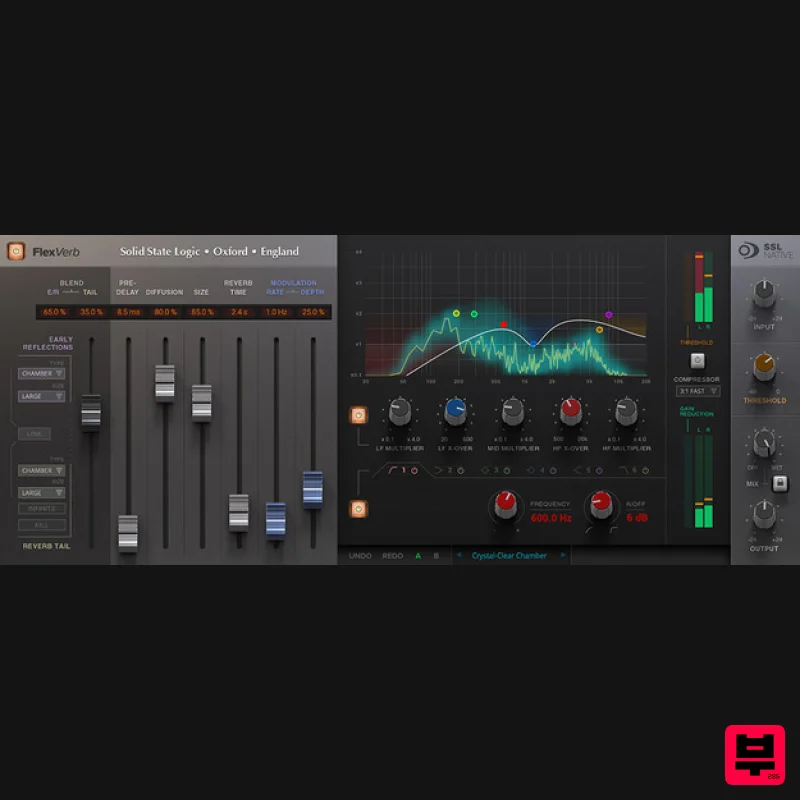The height and width of the screenshot is (800, 800).
Task: Click the yellow node on the EQ graph
Action: (456, 314)
